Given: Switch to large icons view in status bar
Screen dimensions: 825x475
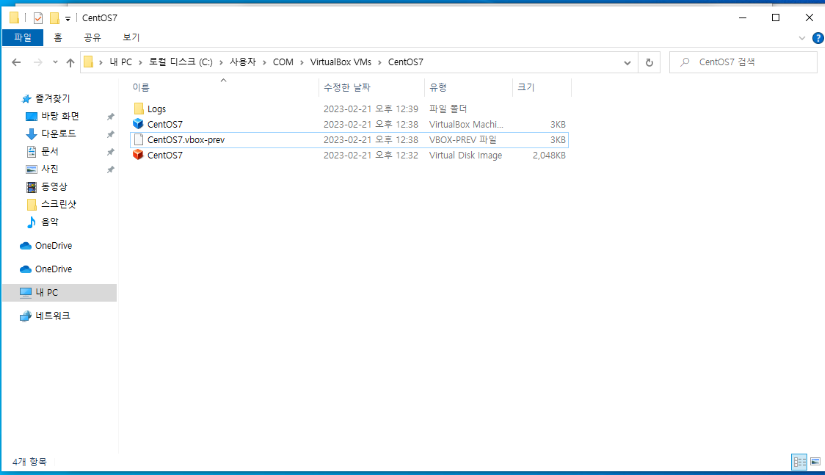Looking at the screenshot, I should point(815,462).
